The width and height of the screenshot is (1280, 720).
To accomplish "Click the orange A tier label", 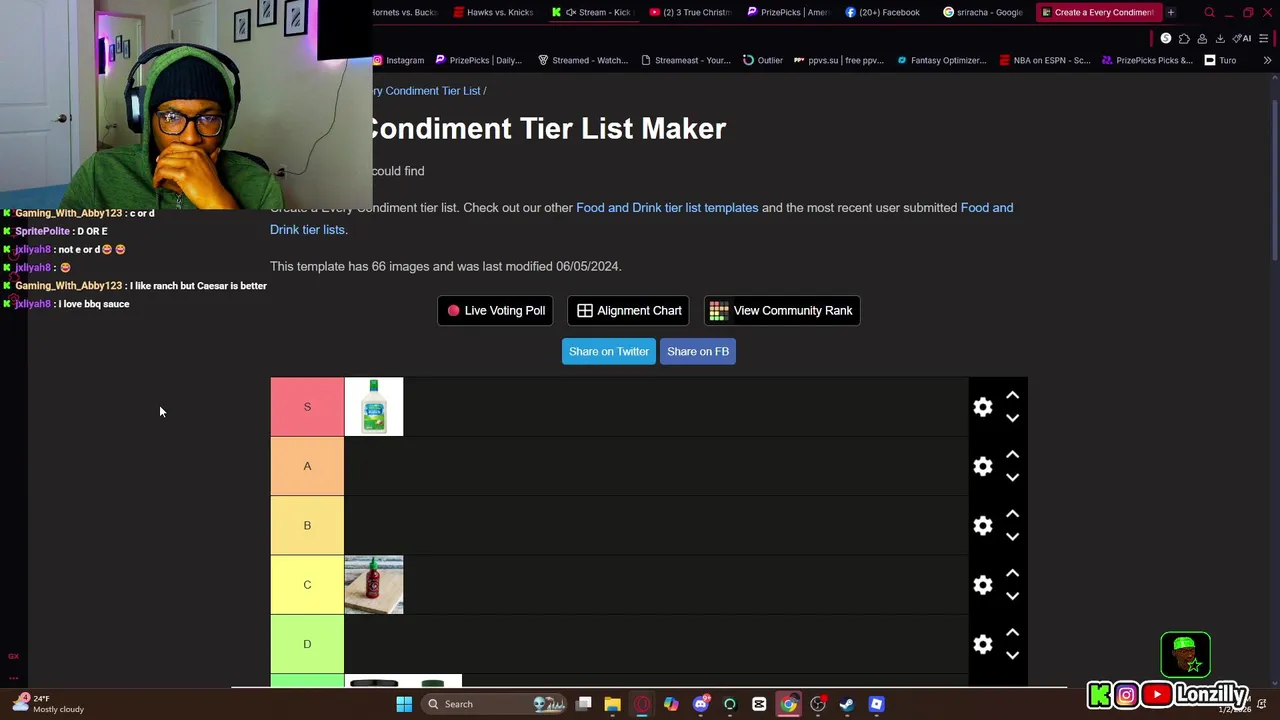I will coord(307,466).
